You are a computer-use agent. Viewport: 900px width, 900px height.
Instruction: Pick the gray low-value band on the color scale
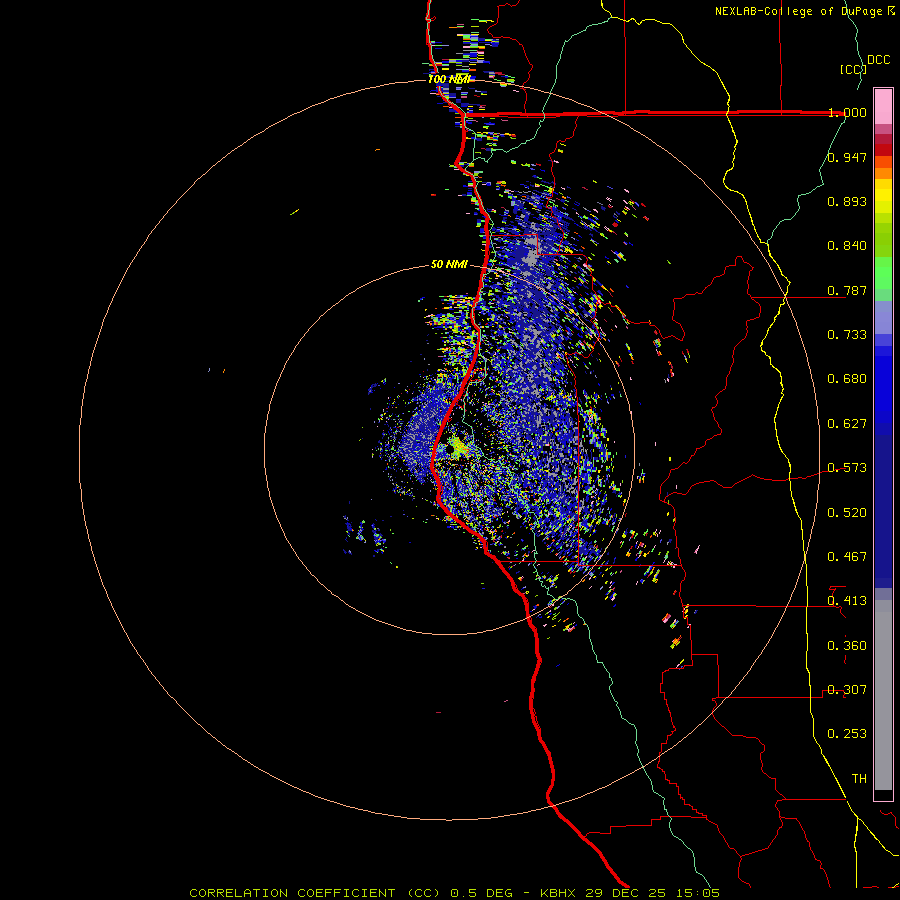click(x=883, y=695)
